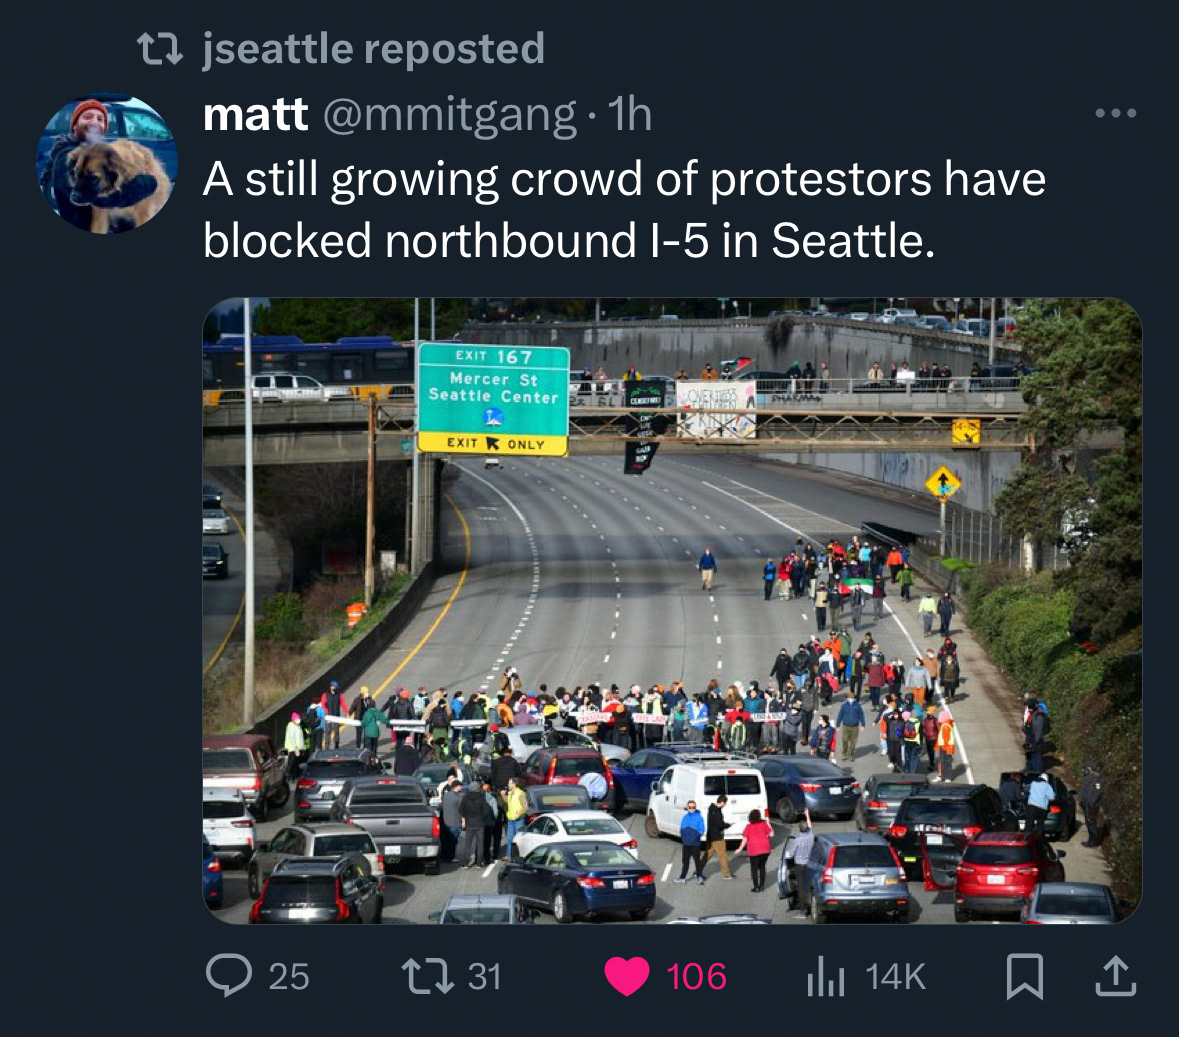Click the "matt" display name

255,114
